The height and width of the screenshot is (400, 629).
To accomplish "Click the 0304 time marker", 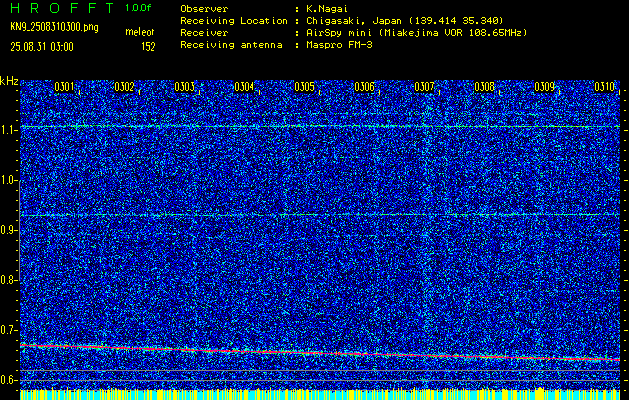I will coord(244,87).
